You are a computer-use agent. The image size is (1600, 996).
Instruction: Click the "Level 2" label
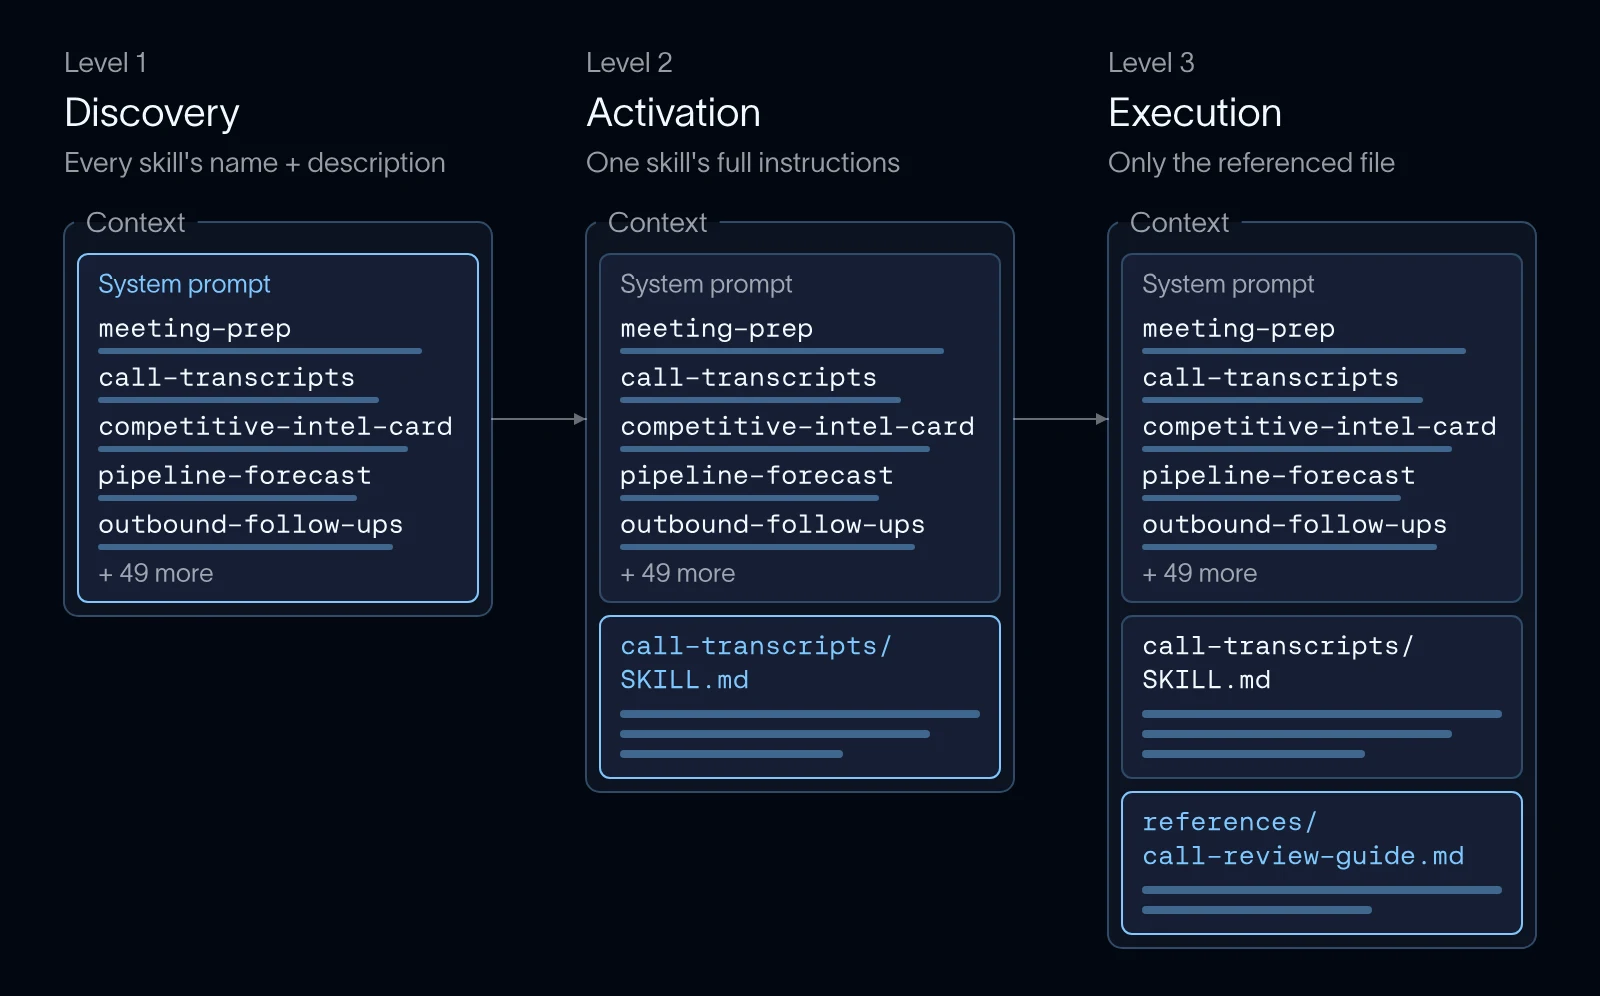[629, 62]
